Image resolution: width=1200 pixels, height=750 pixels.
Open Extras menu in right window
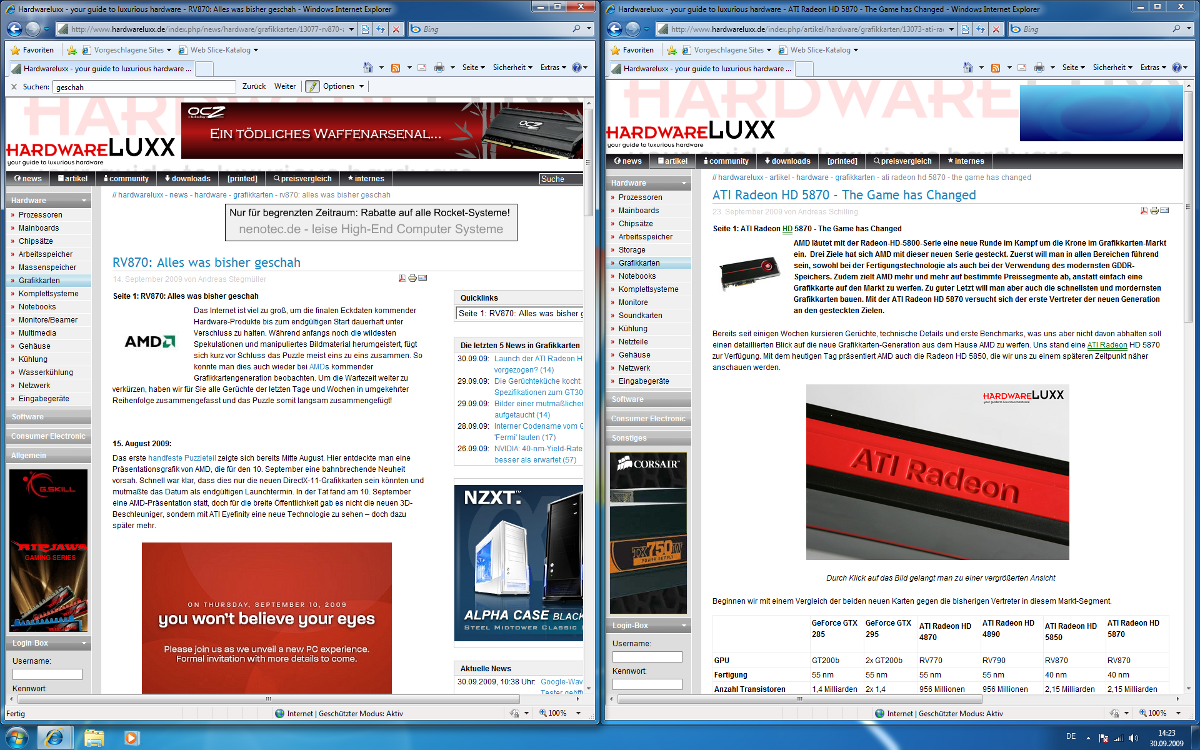[1153, 67]
